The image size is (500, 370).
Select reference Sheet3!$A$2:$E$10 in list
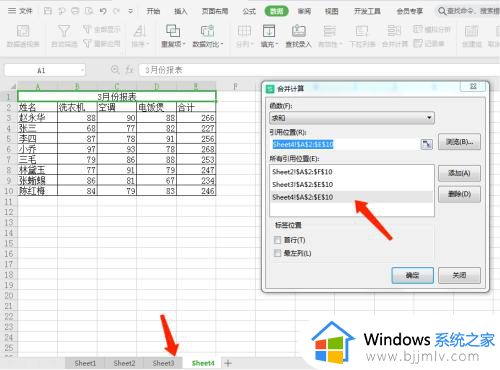(352, 184)
